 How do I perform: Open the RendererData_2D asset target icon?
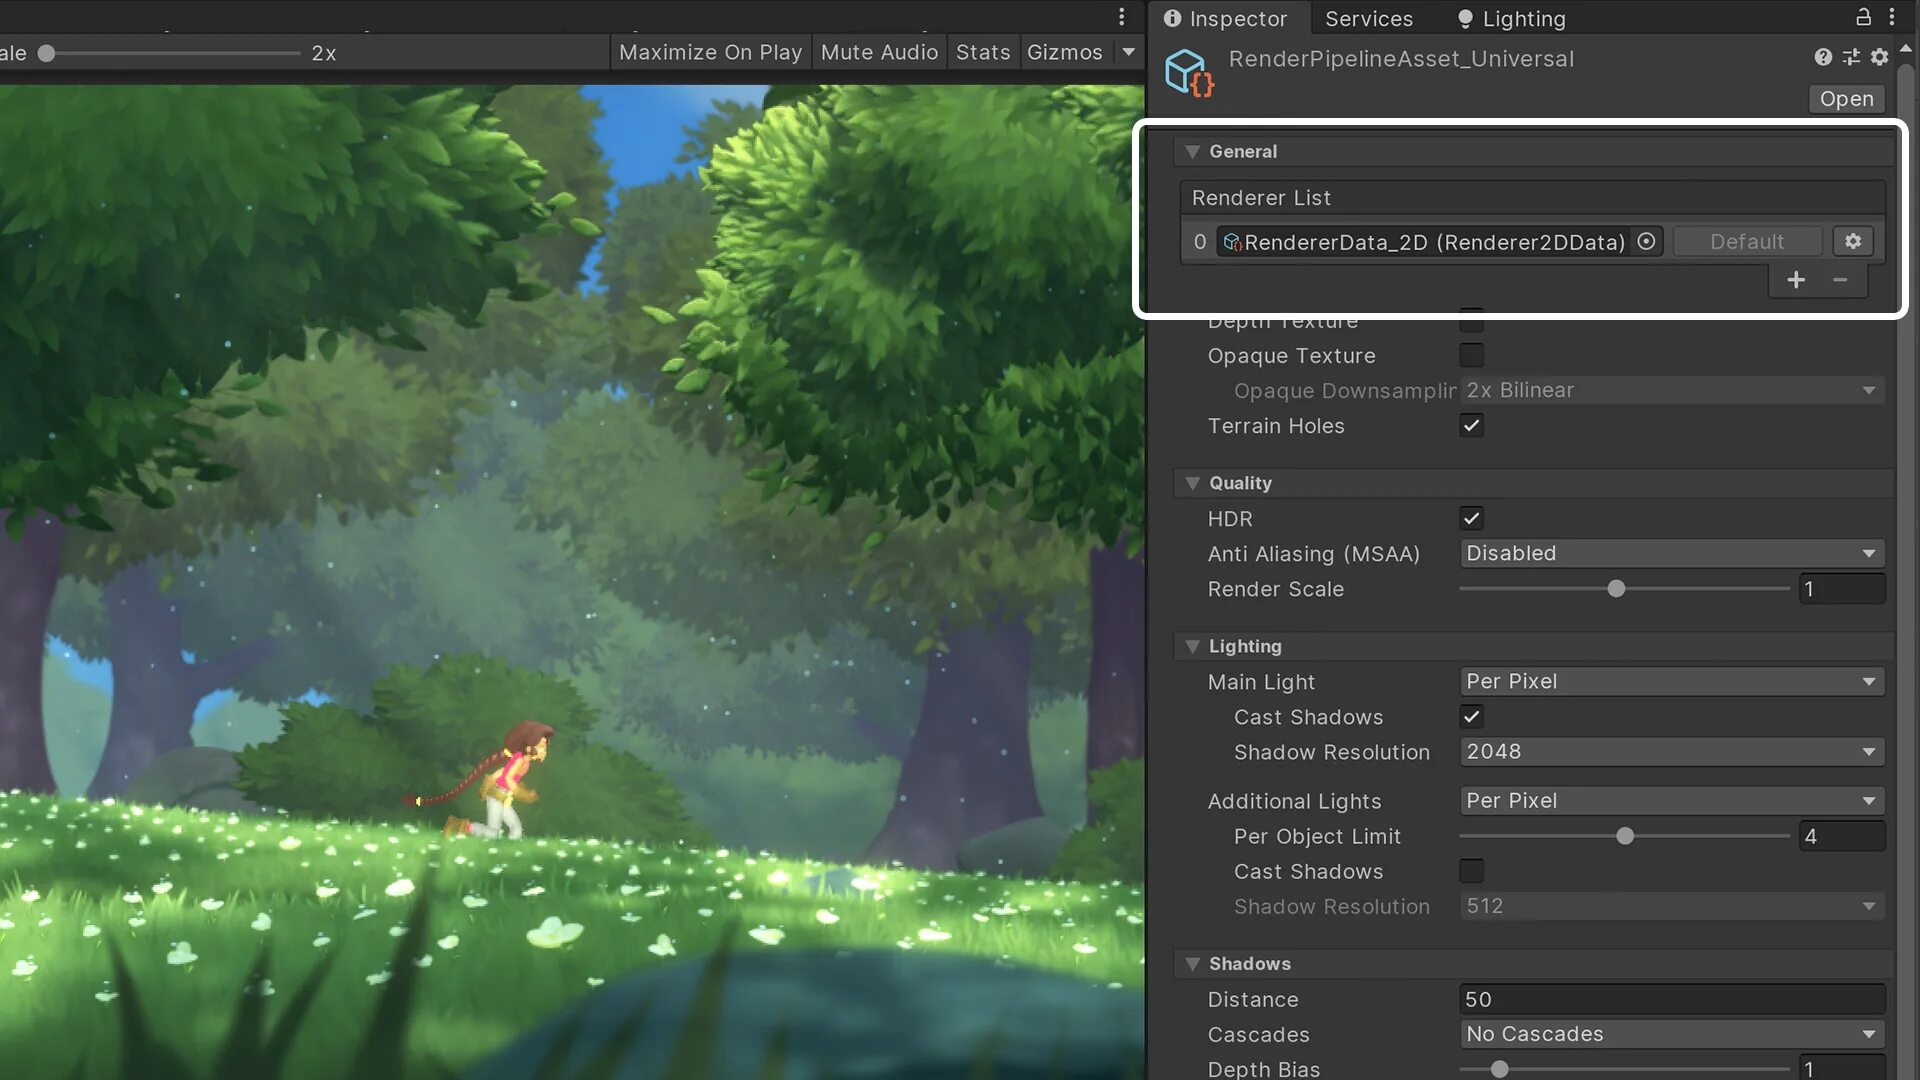(1646, 241)
